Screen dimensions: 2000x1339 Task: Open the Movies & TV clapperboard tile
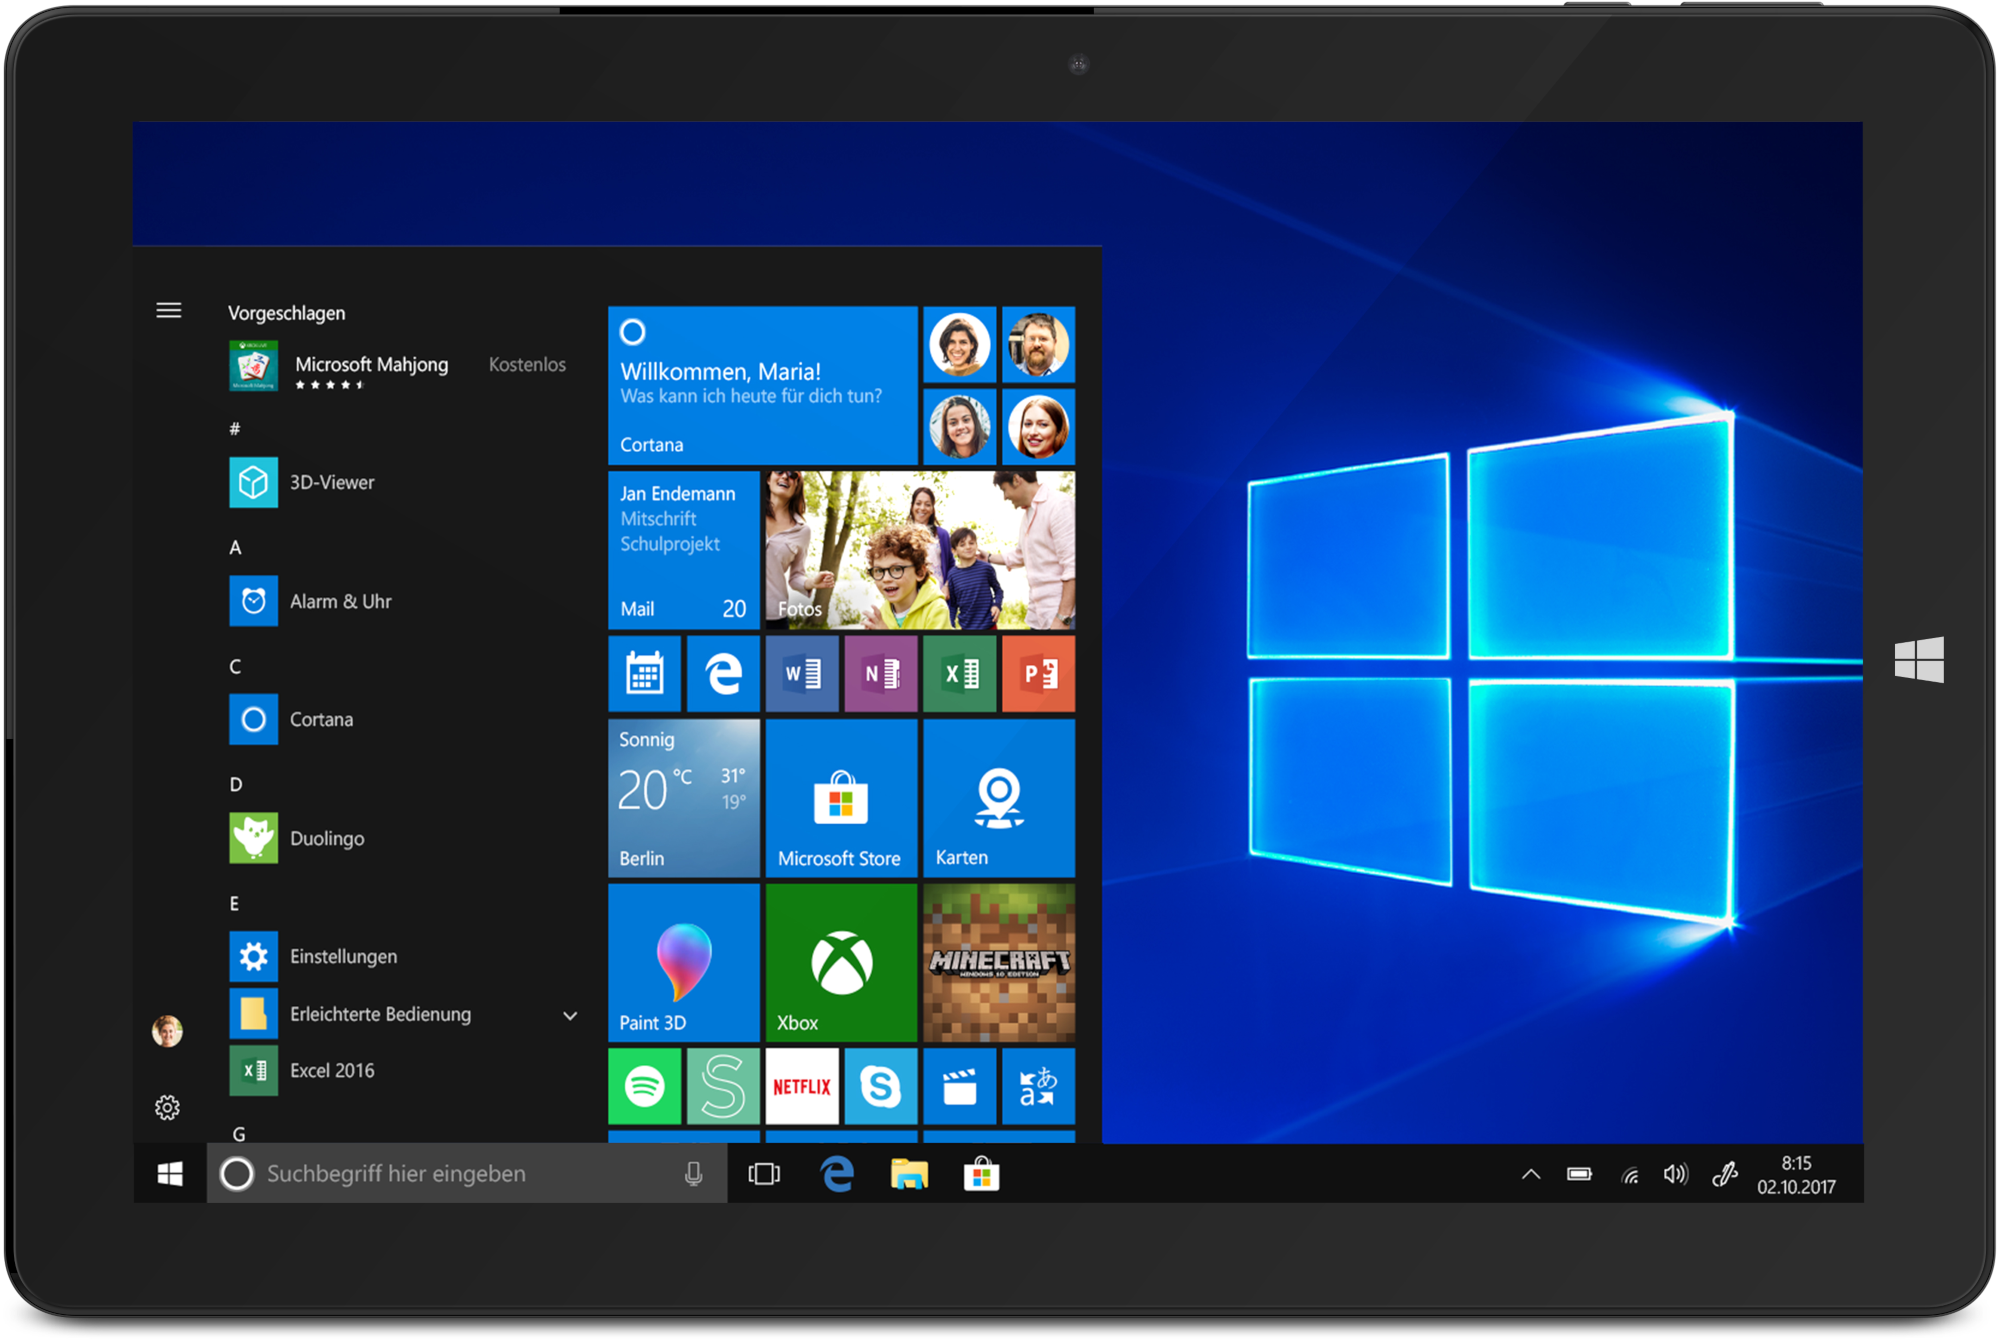pyautogui.click(x=960, y=1086)
